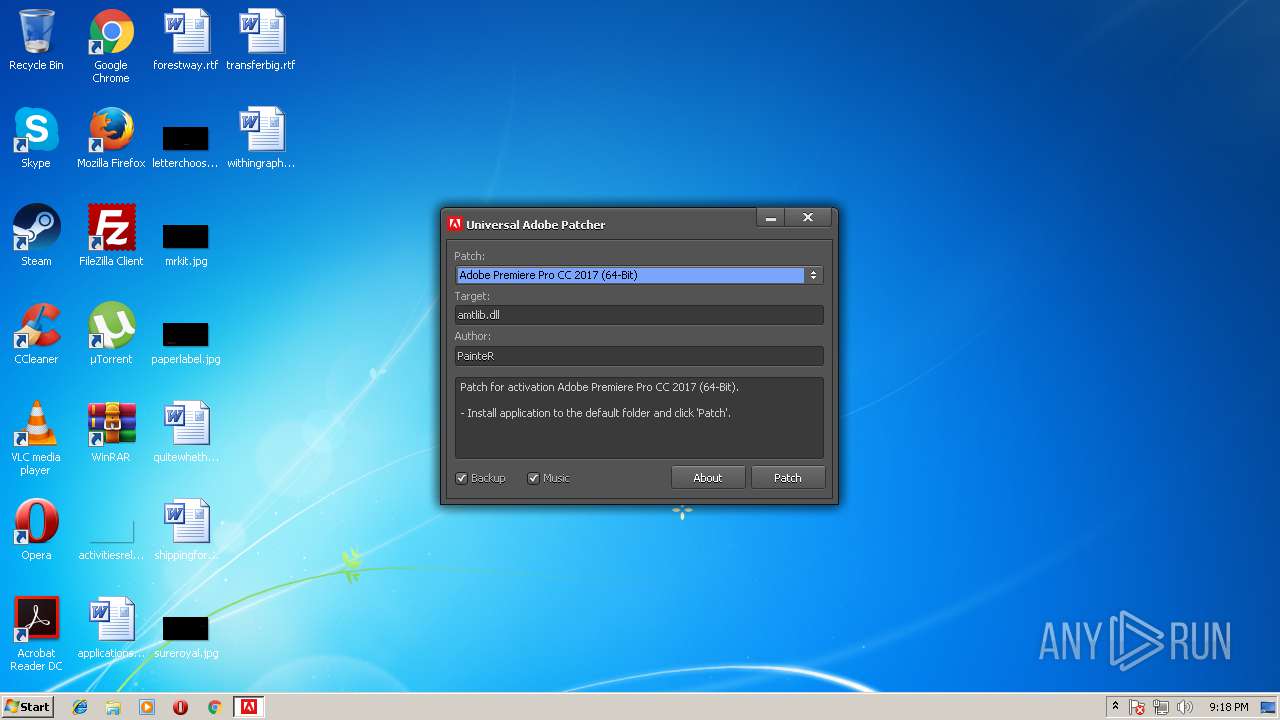Select the sureroyal.jpg image file
Image resolution: width=1280 pixels, height=720 pixels.
[x=186, y=636]
